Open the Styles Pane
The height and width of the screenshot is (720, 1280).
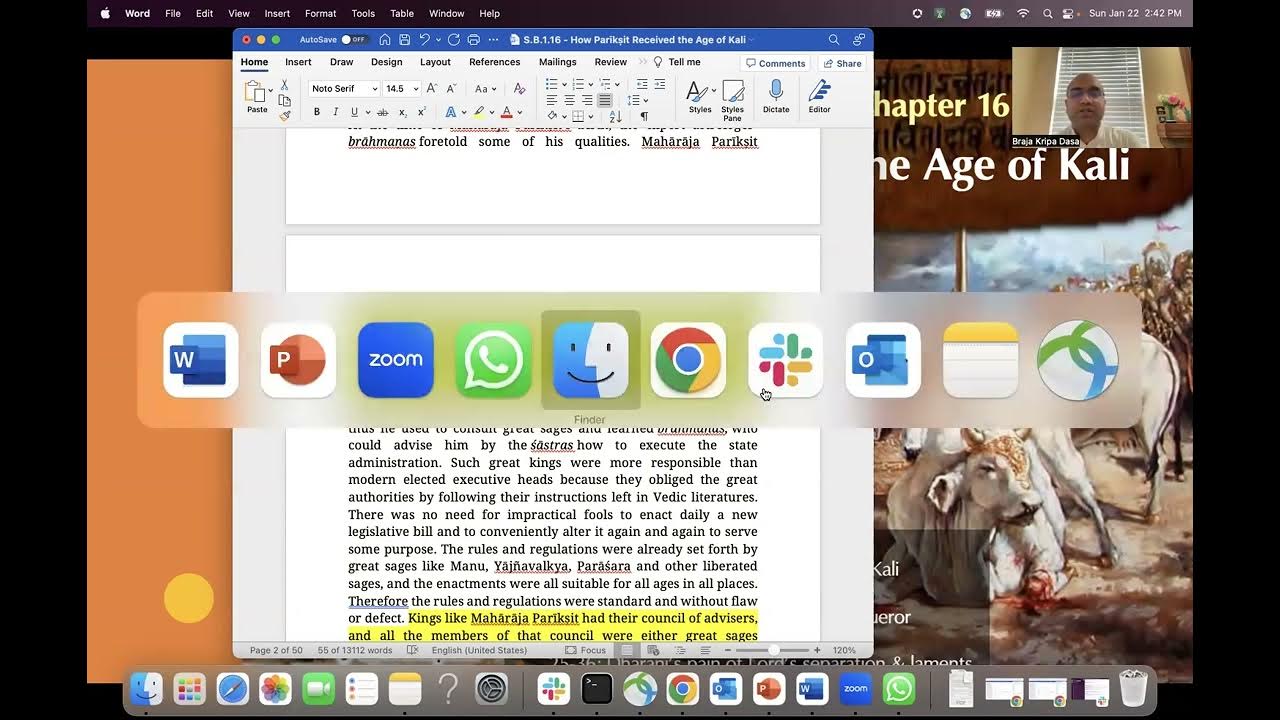point(733,100)
